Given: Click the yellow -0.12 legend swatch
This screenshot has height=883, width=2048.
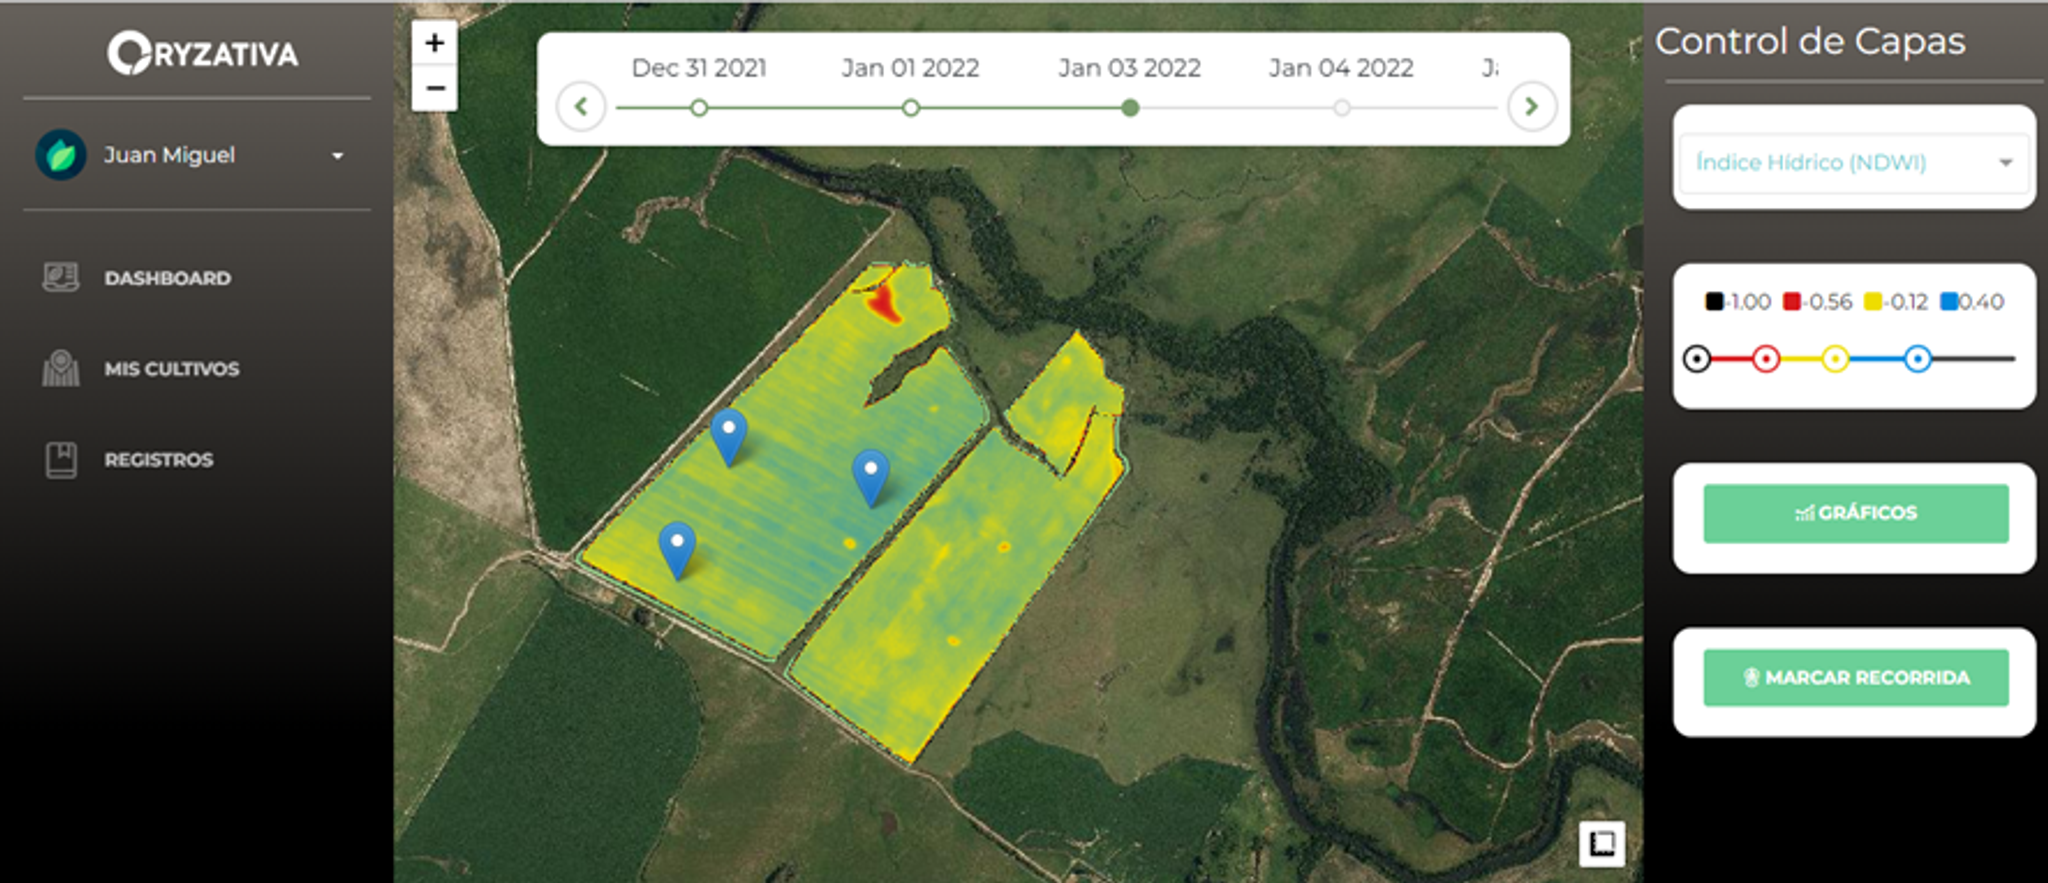Looking at the screenshot, I should [x=1873, y=301].
